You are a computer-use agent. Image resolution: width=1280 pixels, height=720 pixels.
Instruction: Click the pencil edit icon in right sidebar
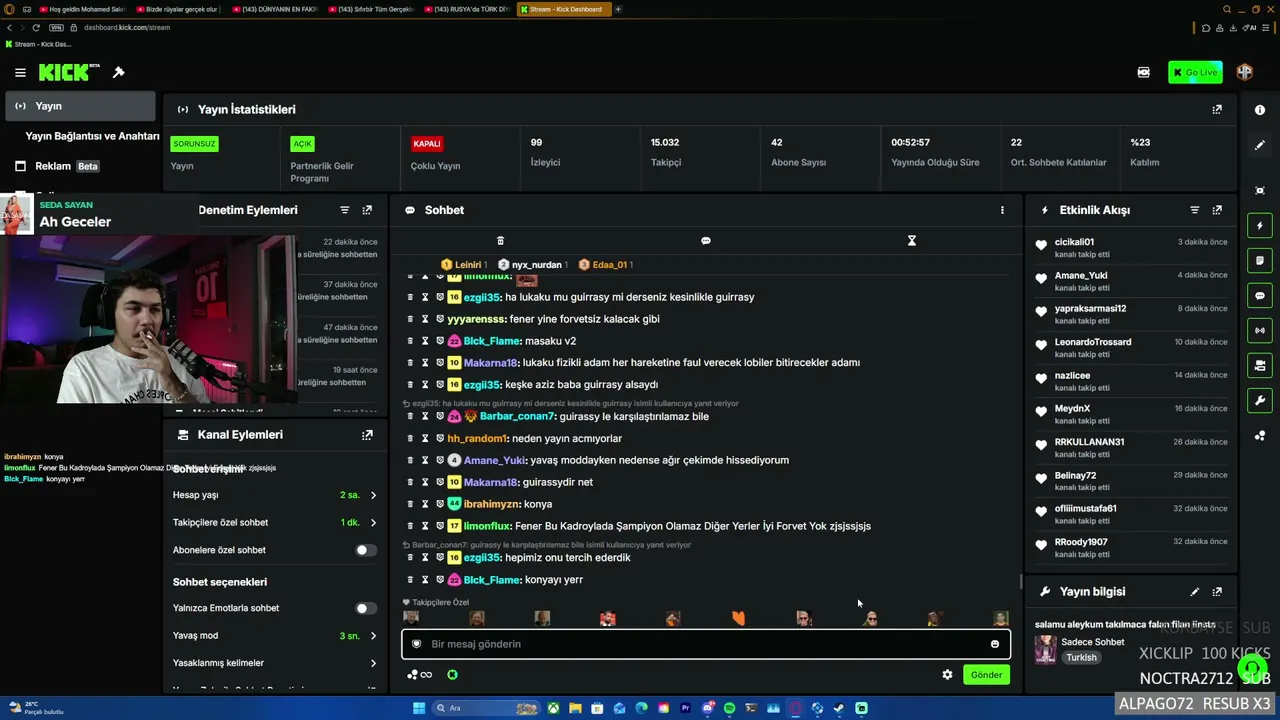click(x=1260, y=145)
